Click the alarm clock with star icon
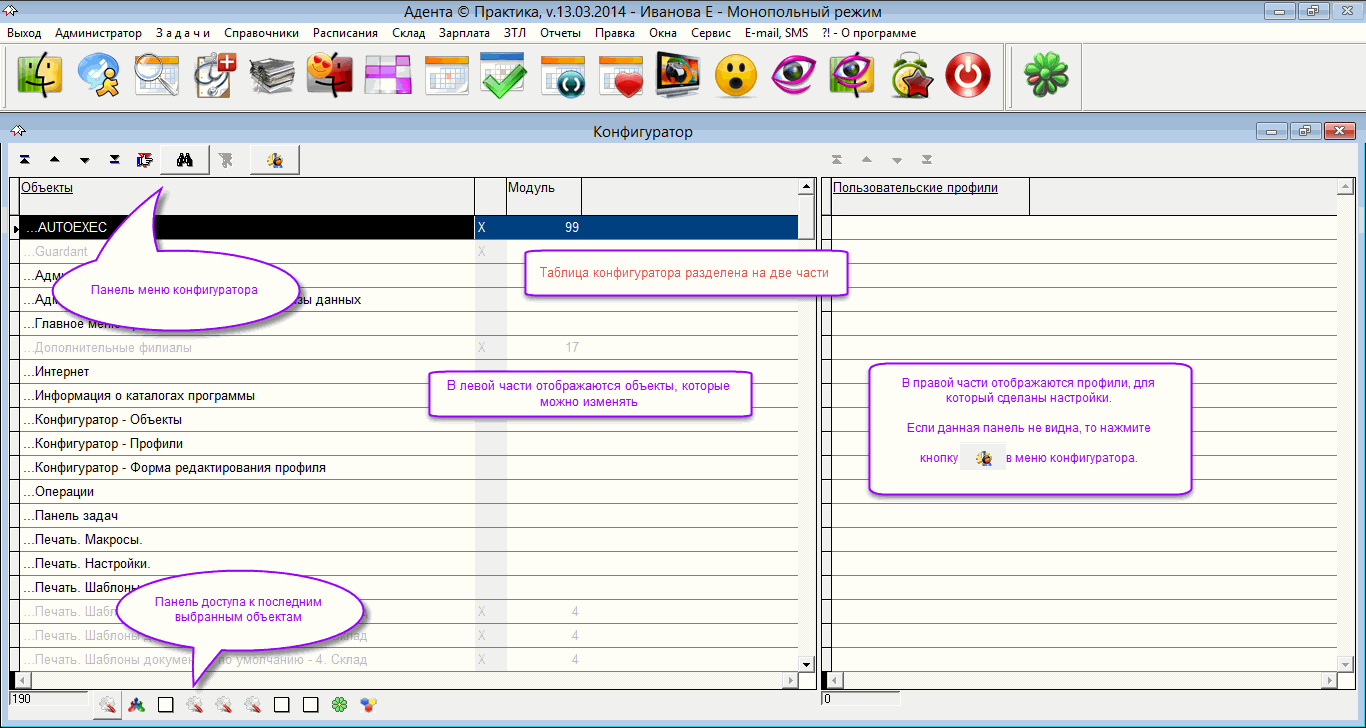The width and height of the screenshot is (1366, 728). coord(909,76)
